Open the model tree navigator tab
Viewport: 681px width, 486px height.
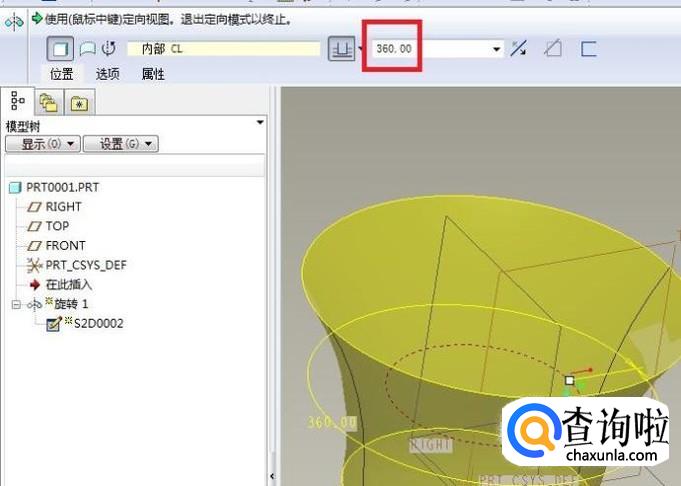[x=17, y=101]
